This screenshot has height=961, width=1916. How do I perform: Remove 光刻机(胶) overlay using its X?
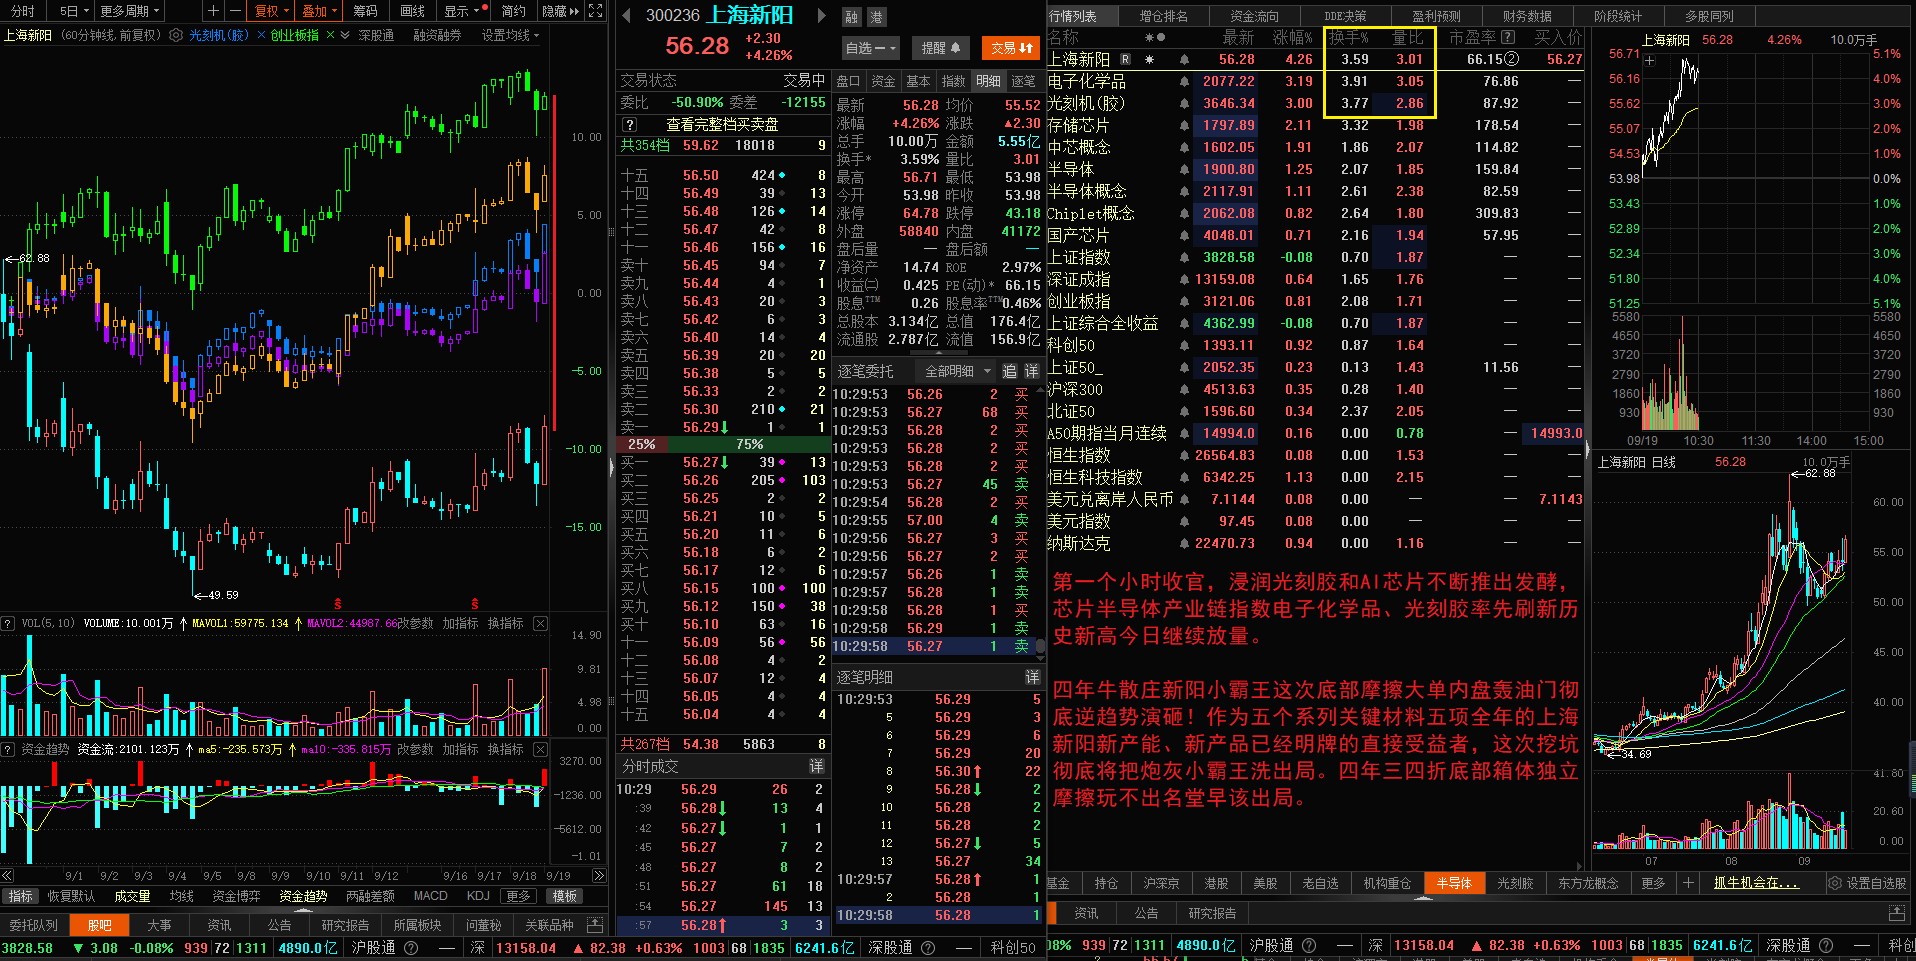click(261, 35)
